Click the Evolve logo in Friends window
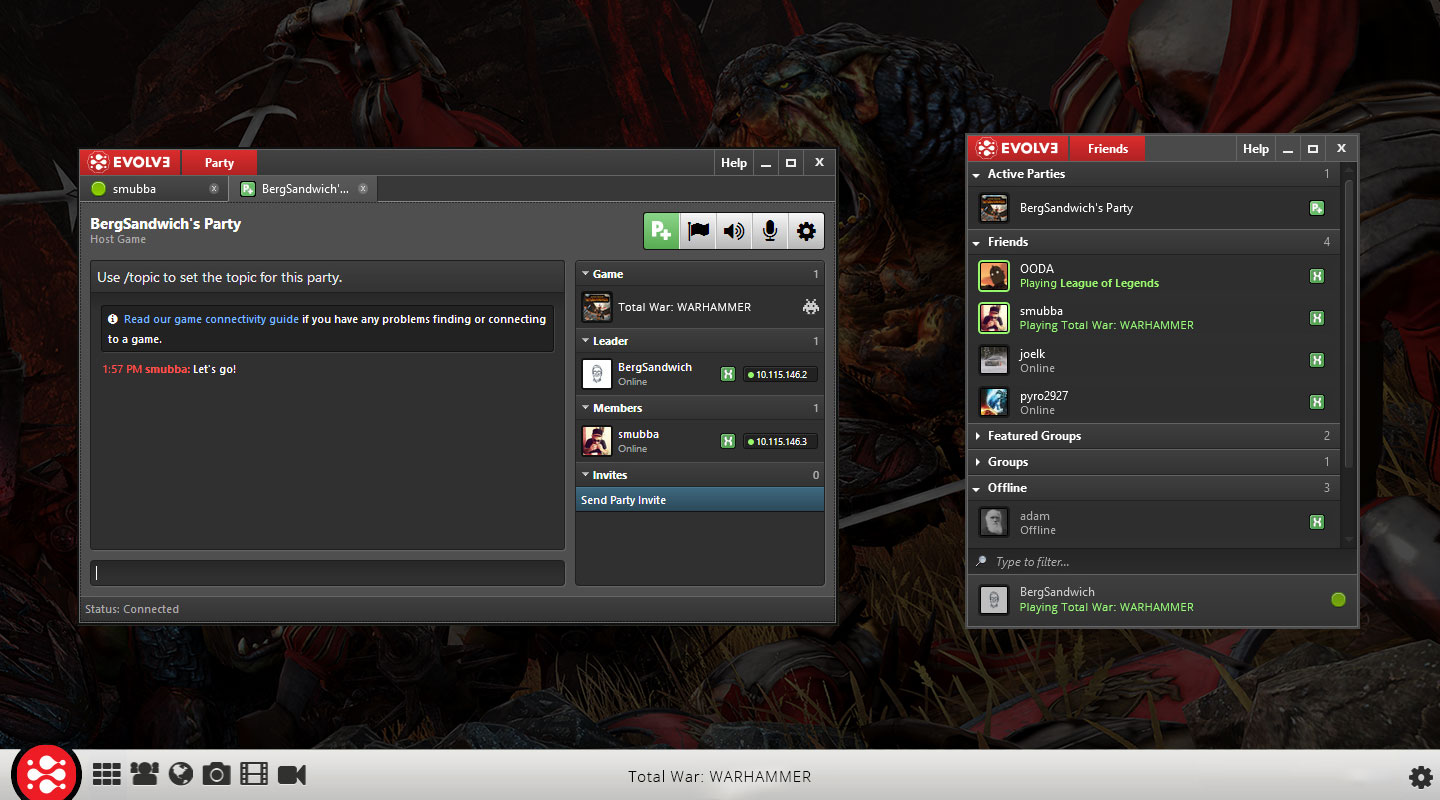The width and height of the screenshot is (1440, 800). point(1017,149)
